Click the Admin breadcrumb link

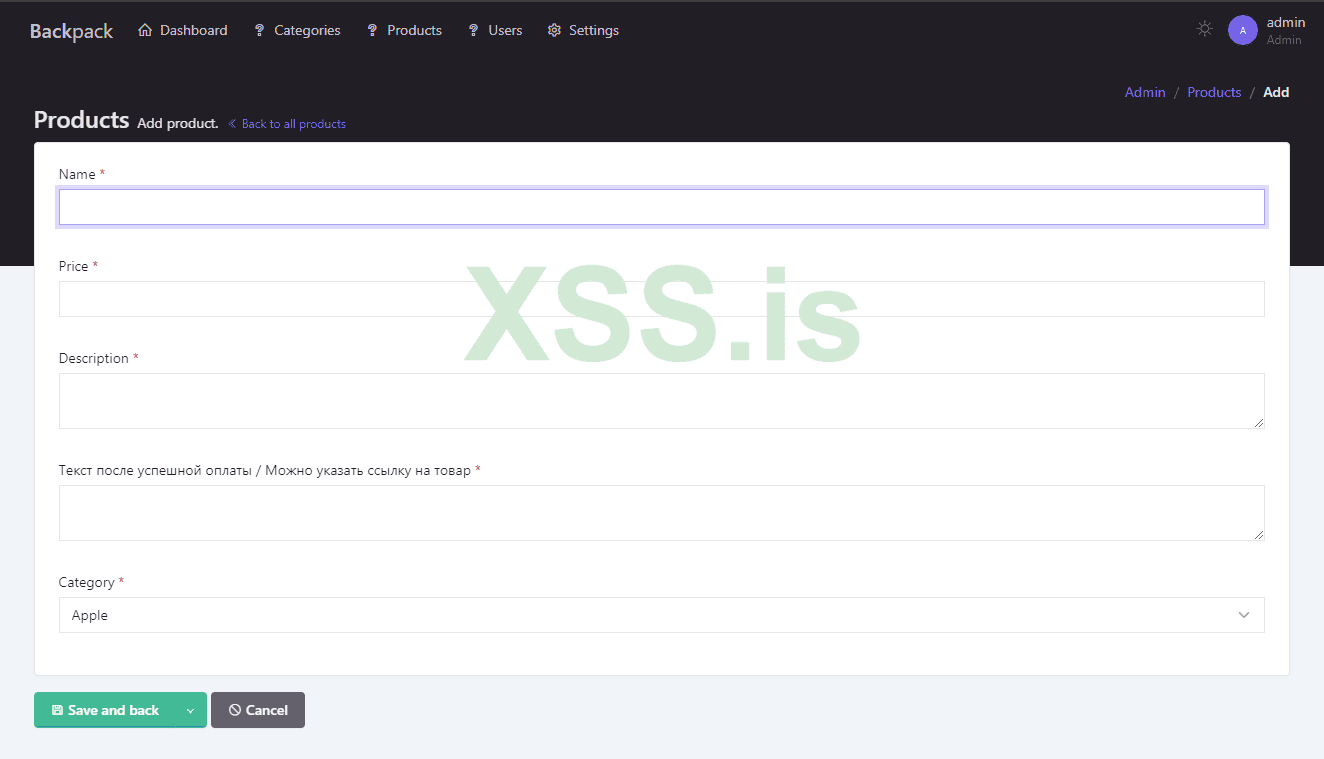[x=1145, y=92]
